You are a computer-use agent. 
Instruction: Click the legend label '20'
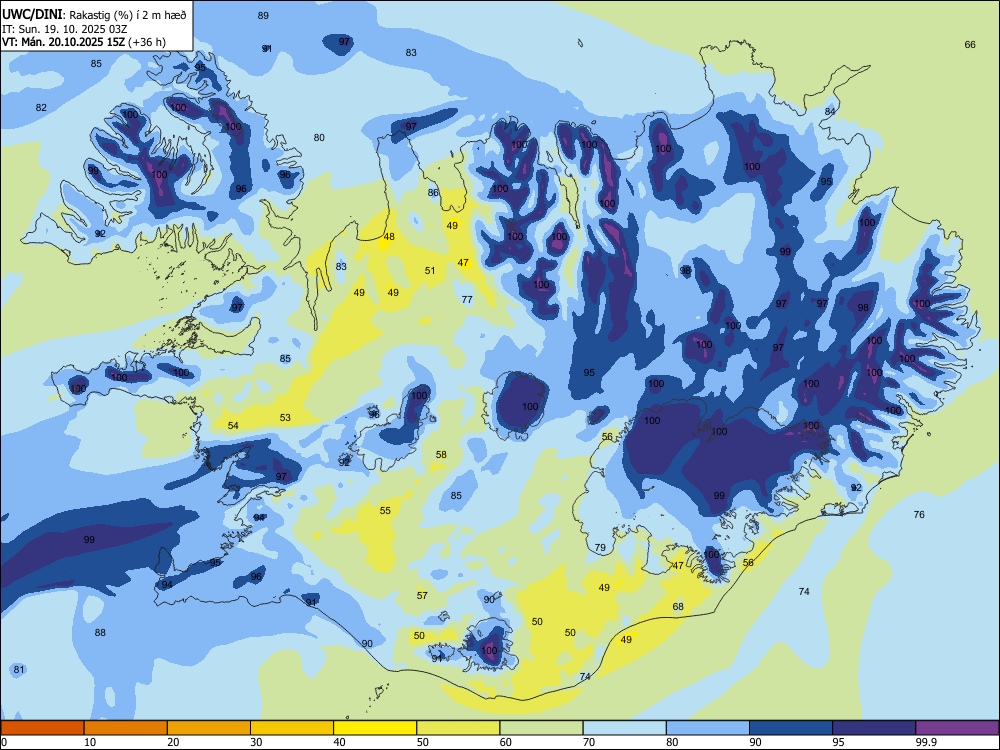173,742
